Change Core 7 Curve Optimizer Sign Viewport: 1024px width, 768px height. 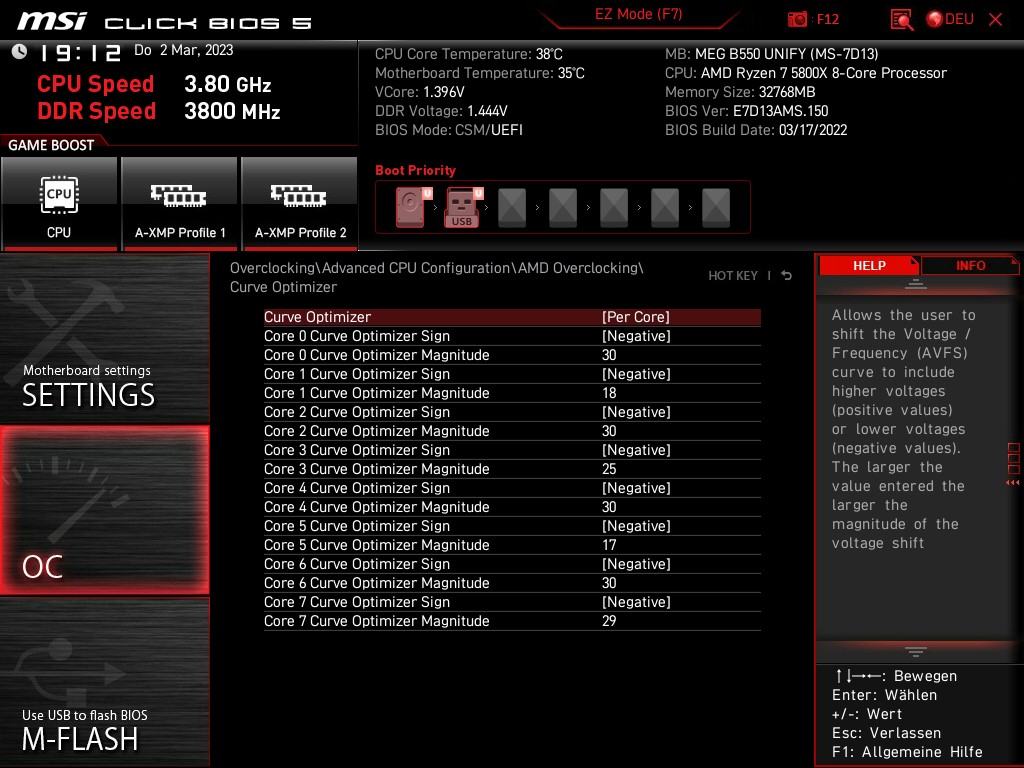(x=512, y=601)
